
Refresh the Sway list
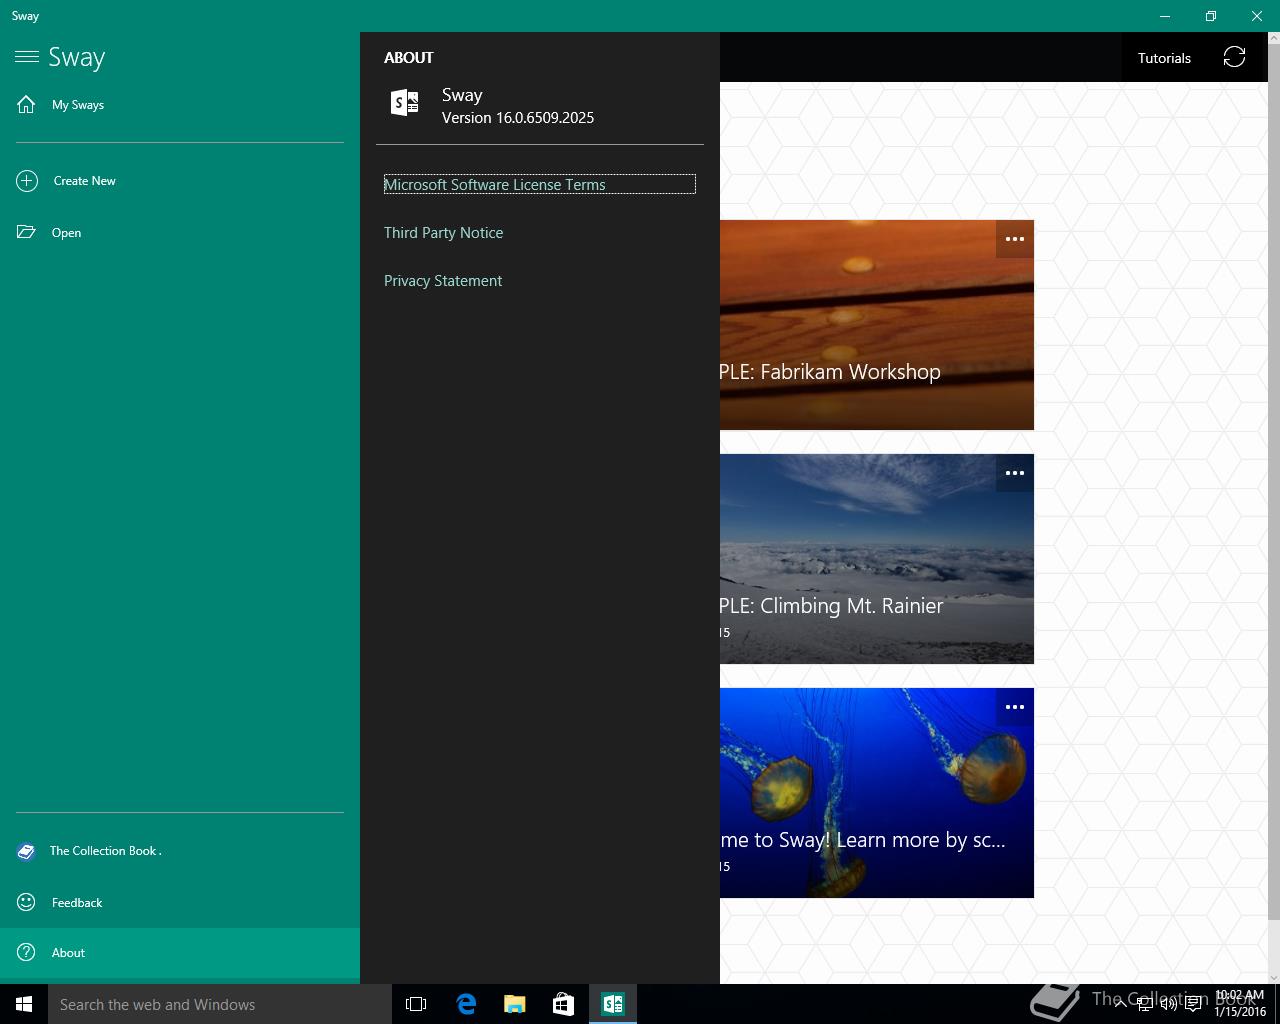1234,57
